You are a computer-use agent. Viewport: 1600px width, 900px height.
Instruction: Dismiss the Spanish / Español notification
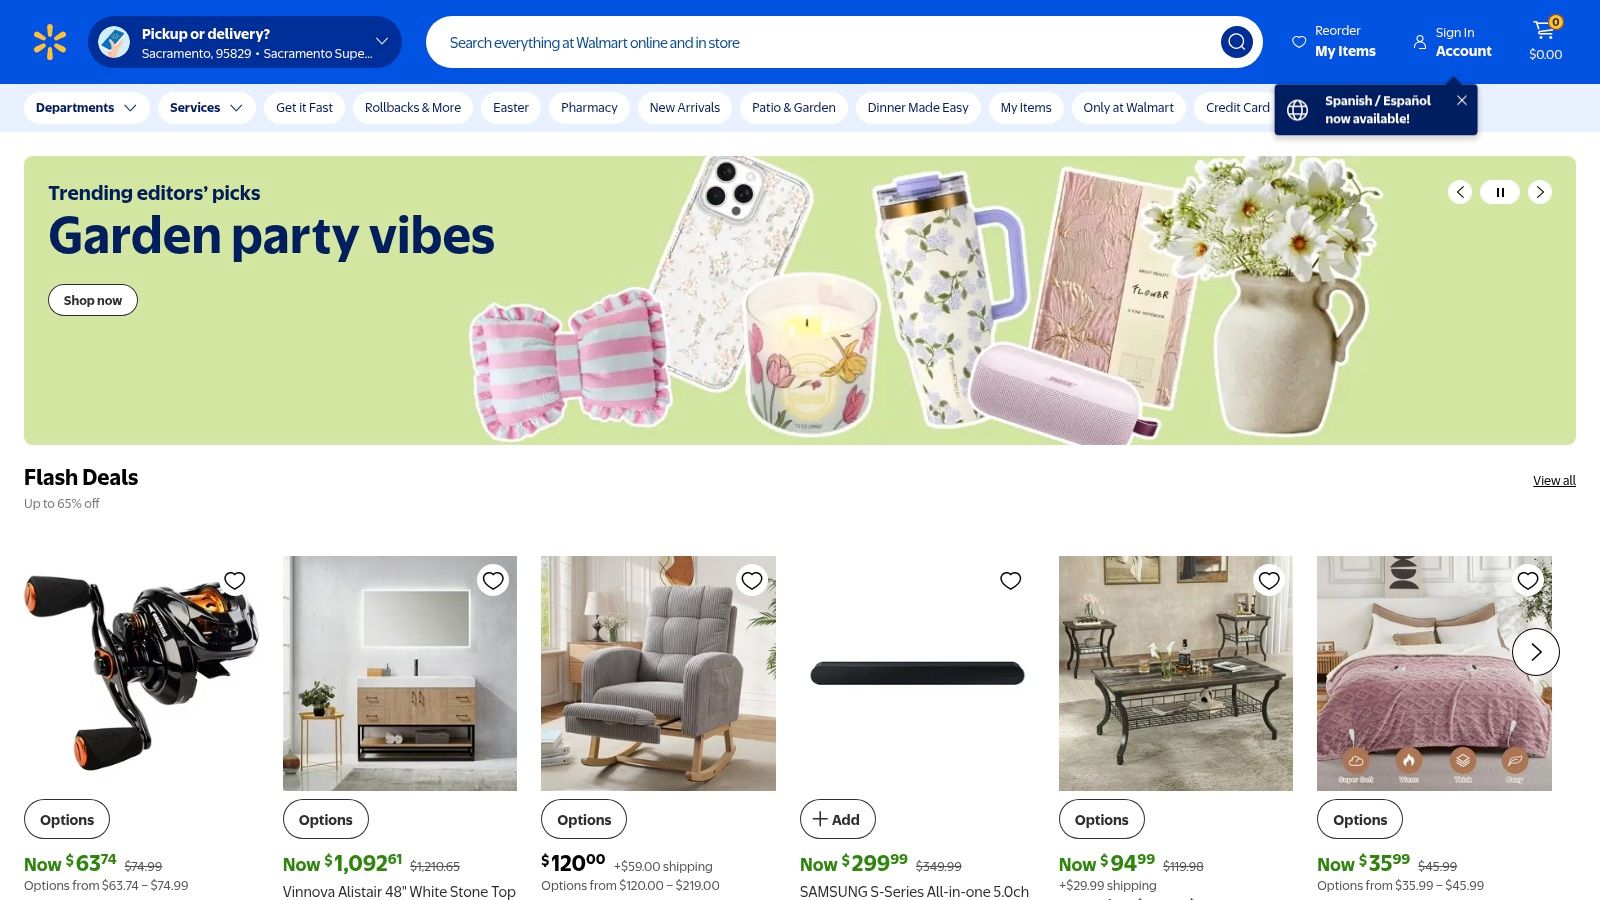click(1462, 100)
